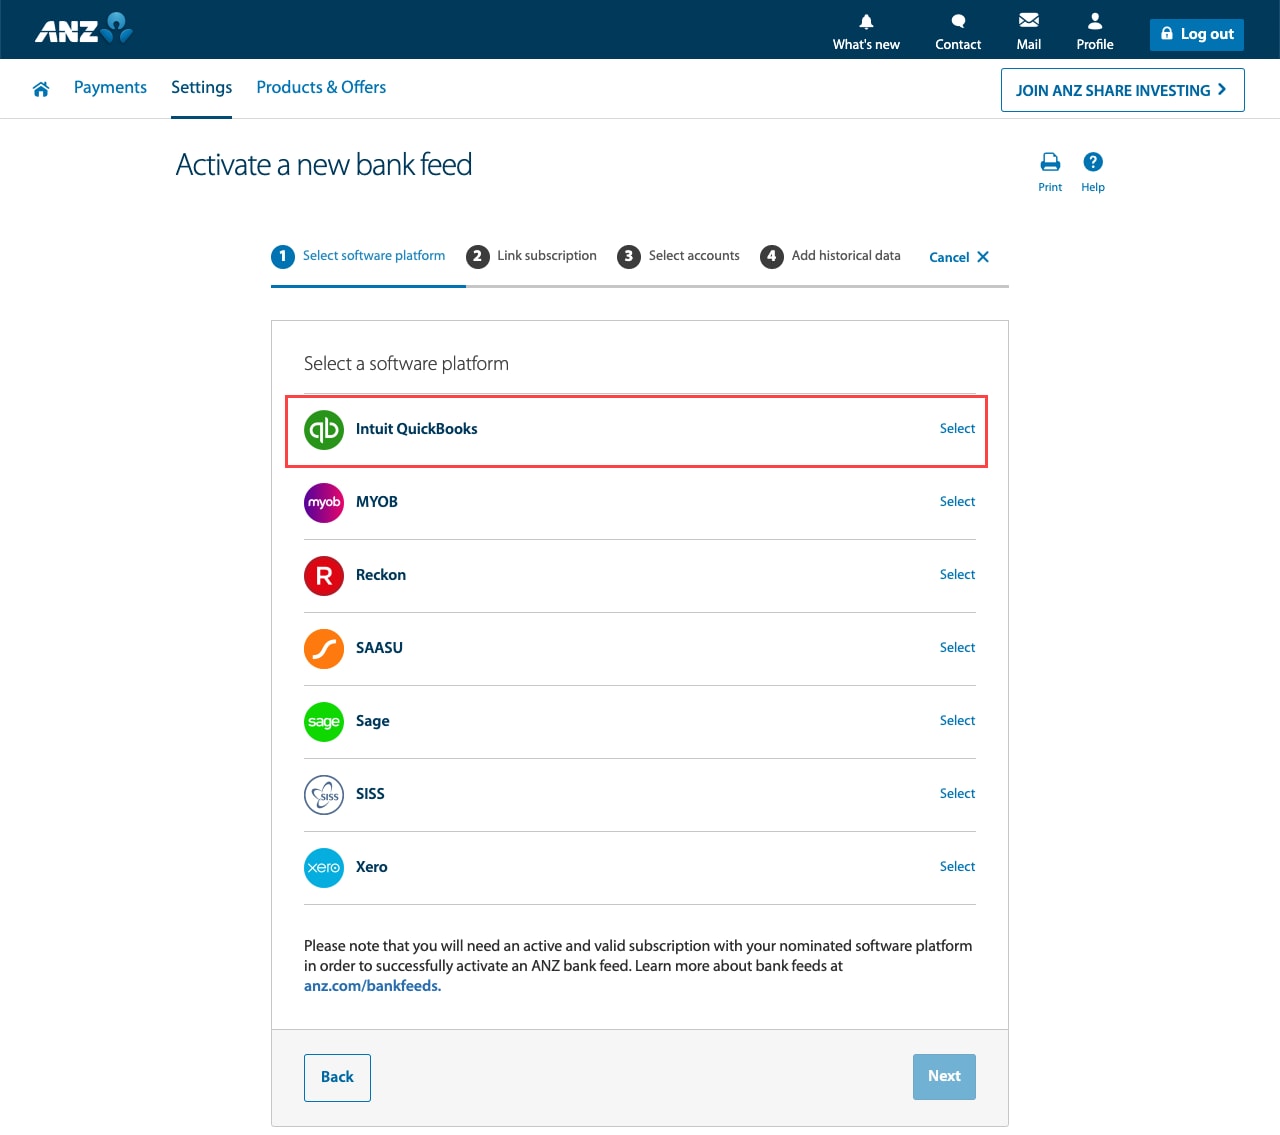Viewport: 1280px width, 1135px height.
Task: Open What's new bell notifications
Action: point(866,21)
